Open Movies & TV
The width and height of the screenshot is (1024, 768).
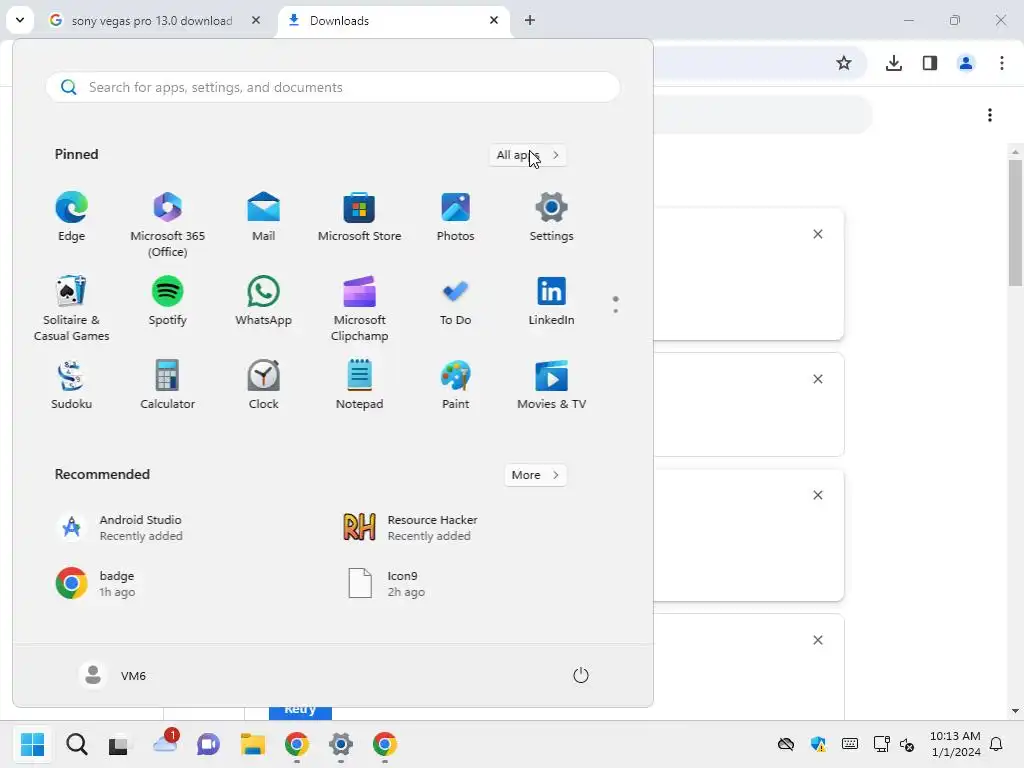tap(551, 385)
